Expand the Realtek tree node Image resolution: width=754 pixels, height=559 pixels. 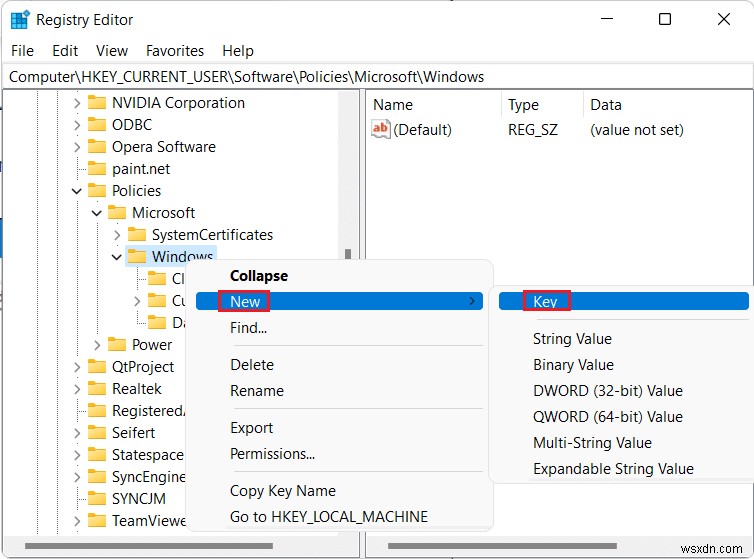click(77, 389)
